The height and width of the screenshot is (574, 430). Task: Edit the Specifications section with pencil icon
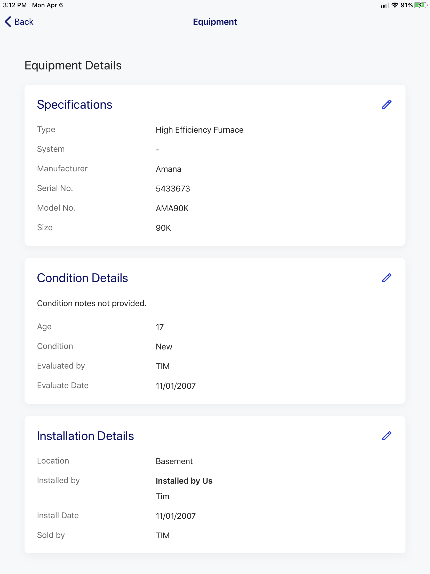[x=386, y=105]
